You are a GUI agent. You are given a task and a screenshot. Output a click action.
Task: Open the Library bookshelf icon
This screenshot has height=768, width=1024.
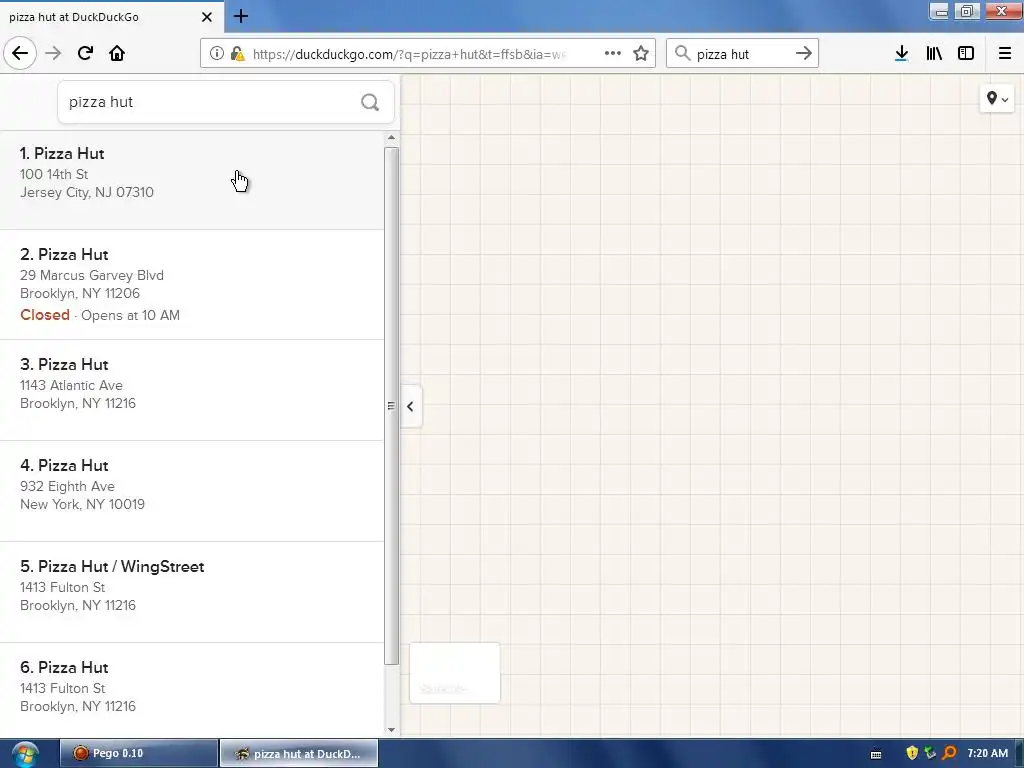pos(934,53)
